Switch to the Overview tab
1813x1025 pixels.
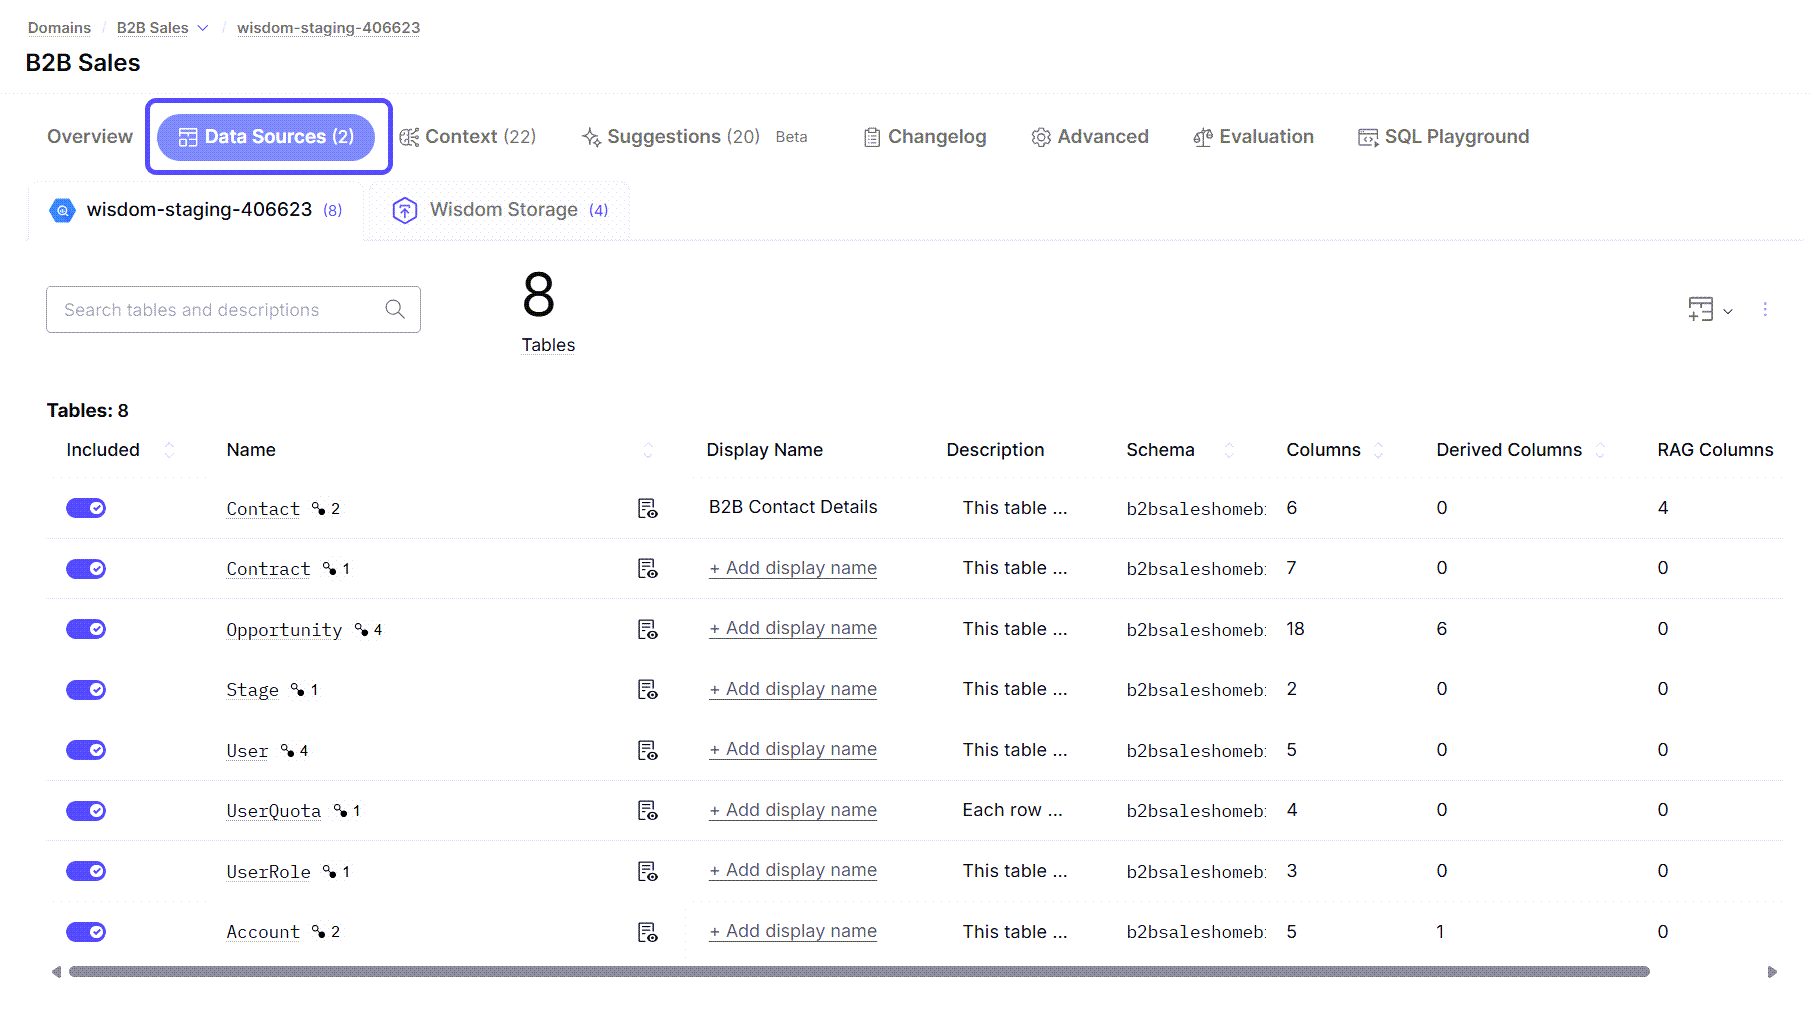(89, 136)
